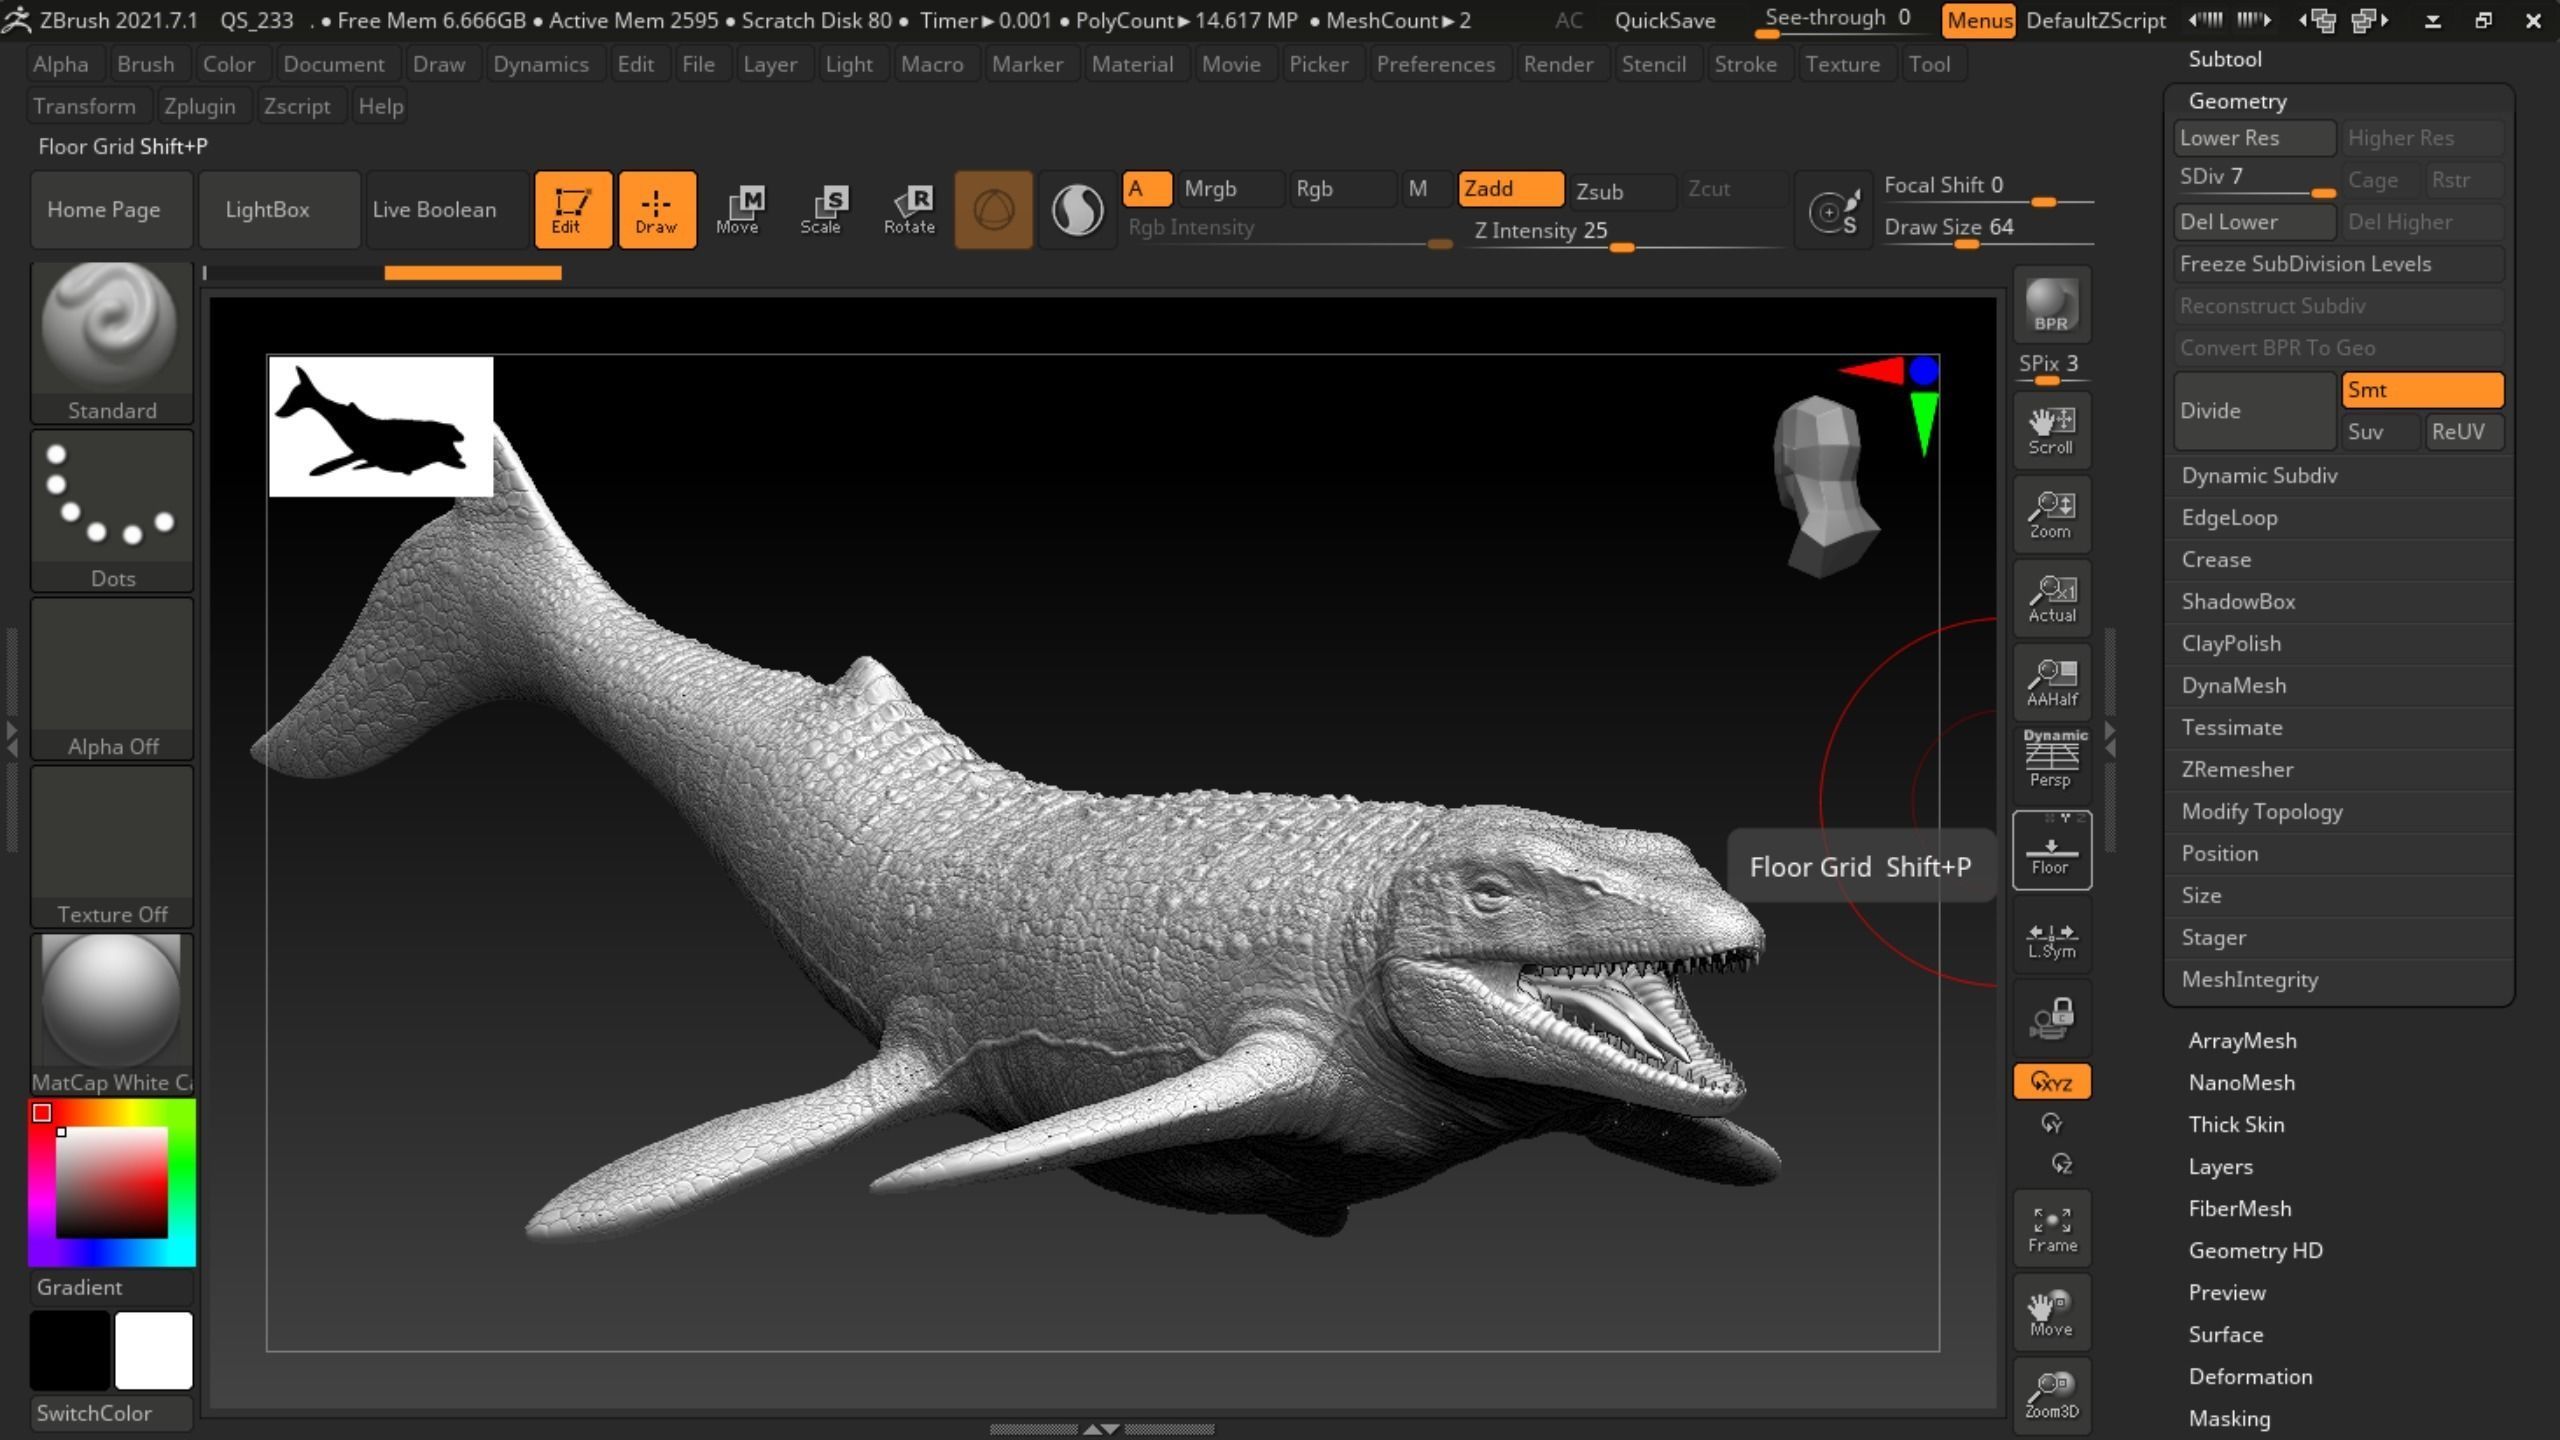Viewport: 2560px width, 1440px height.
Task: Click the AAHalf zoom icon
Action: 2050,682
